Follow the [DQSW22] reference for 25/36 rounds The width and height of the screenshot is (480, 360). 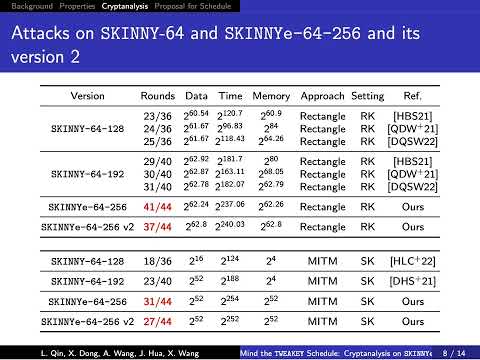point(413,141)
